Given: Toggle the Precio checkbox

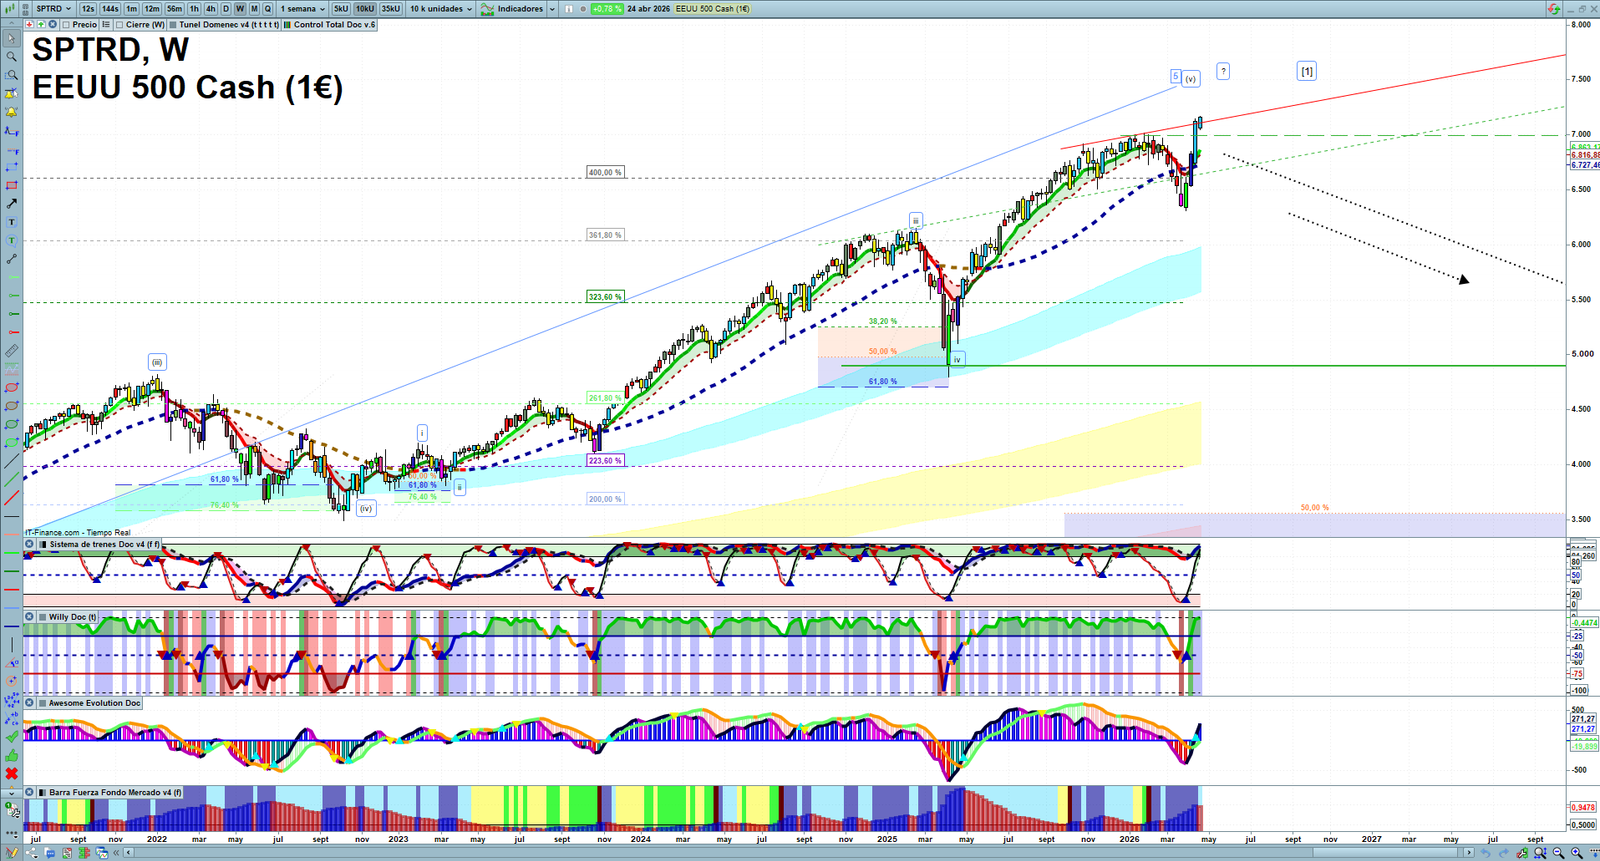Looking at the screenshot, I should tap(66, 25).
